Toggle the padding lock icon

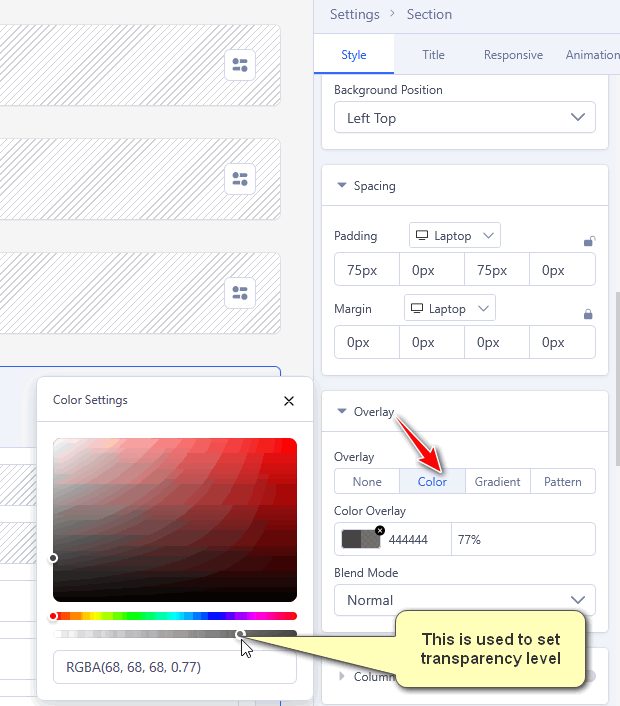click(589, 241)
